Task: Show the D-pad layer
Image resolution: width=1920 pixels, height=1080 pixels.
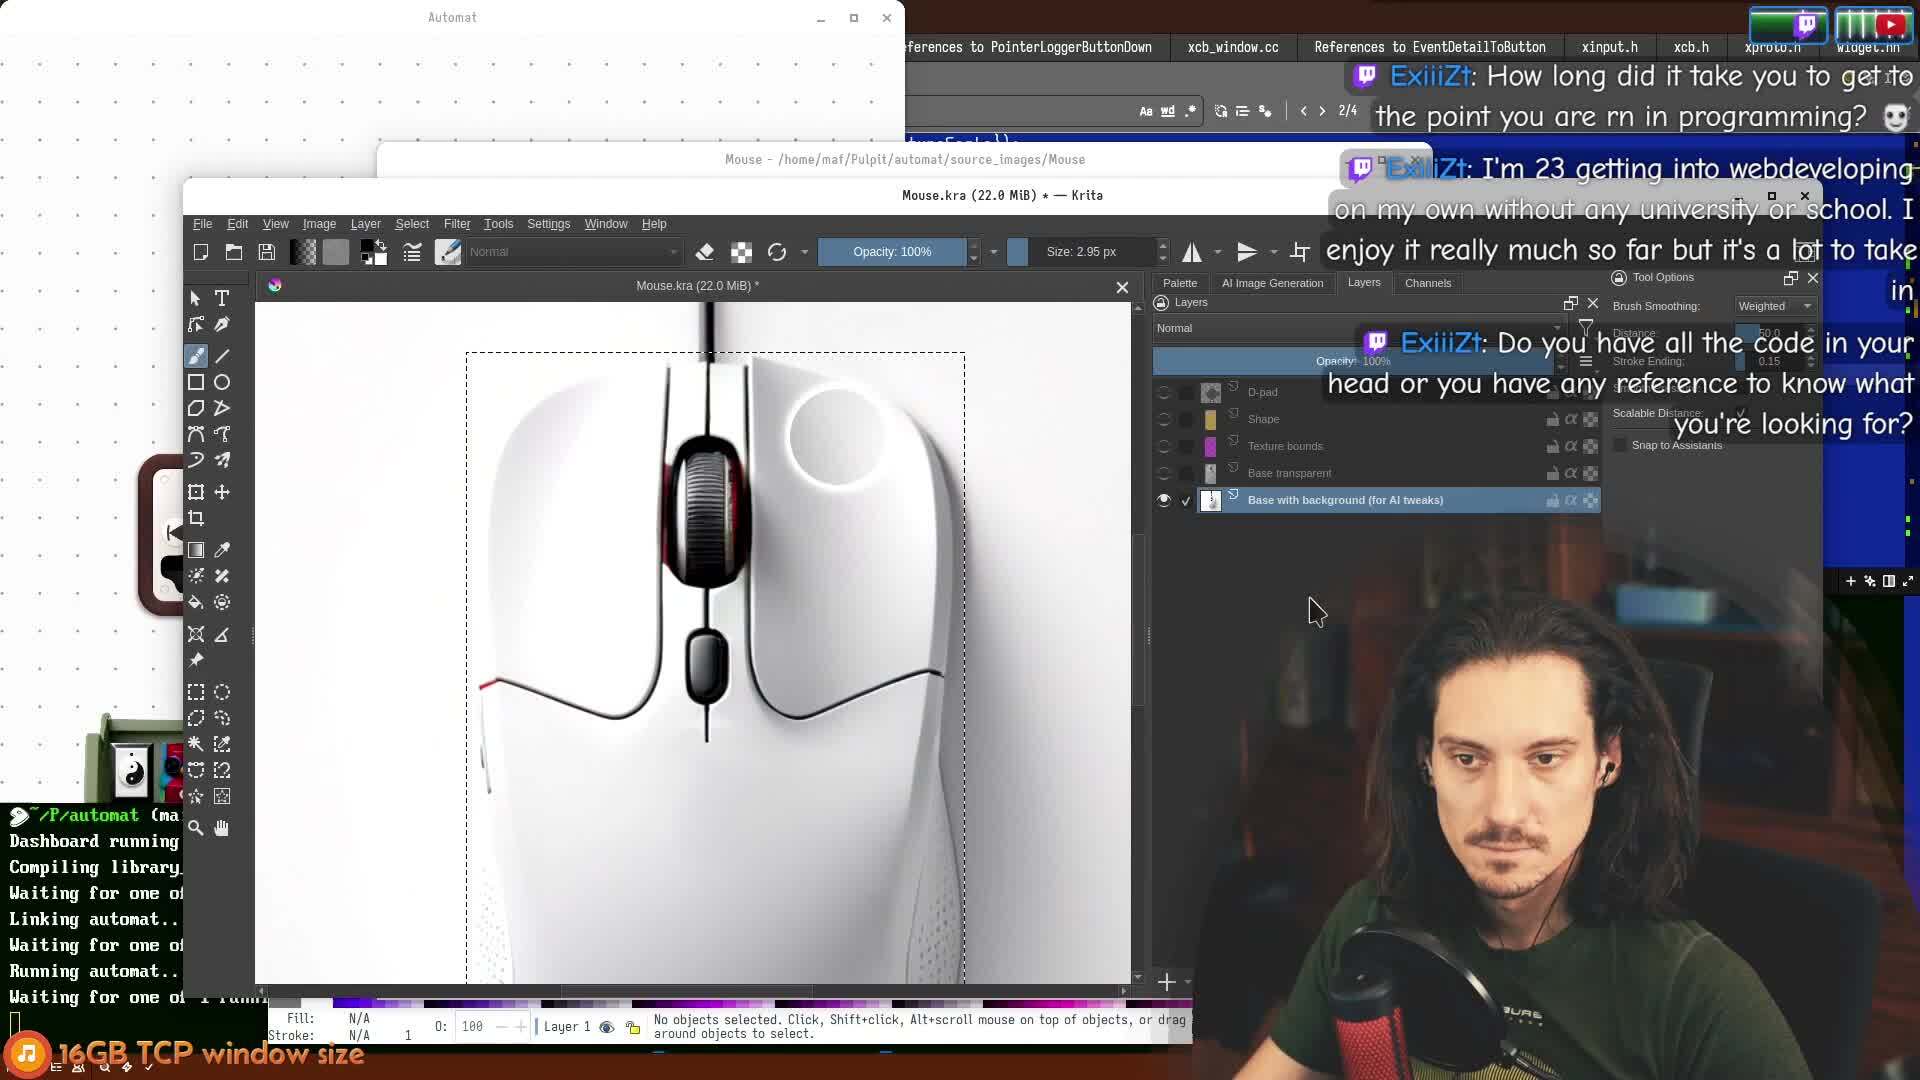Action: coord(1164,392)
